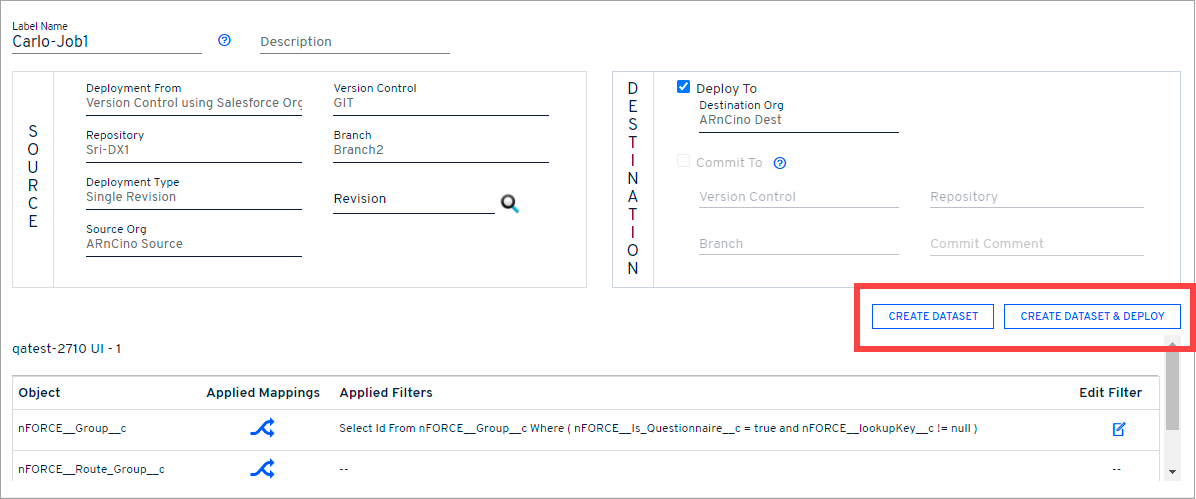The height and width of the screenshot is (499, 1196).
Task: Open the Repository dropdown showing Sri-DX1
Action: (x=194, y=150)
